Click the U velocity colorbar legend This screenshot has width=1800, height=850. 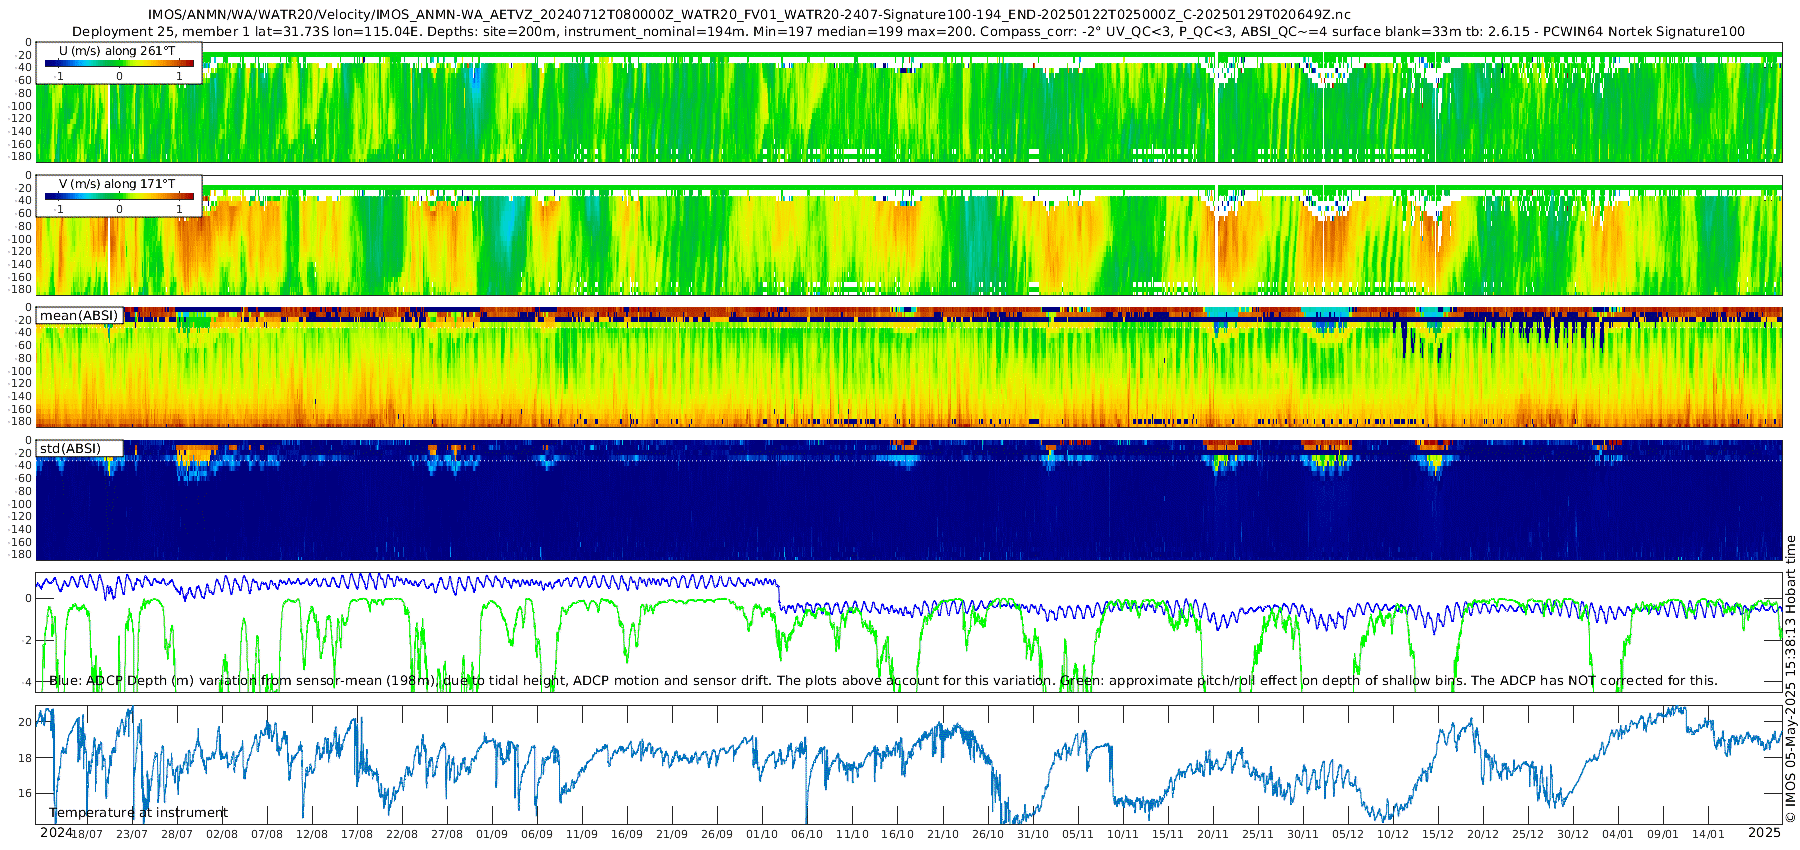pos(119,63)
